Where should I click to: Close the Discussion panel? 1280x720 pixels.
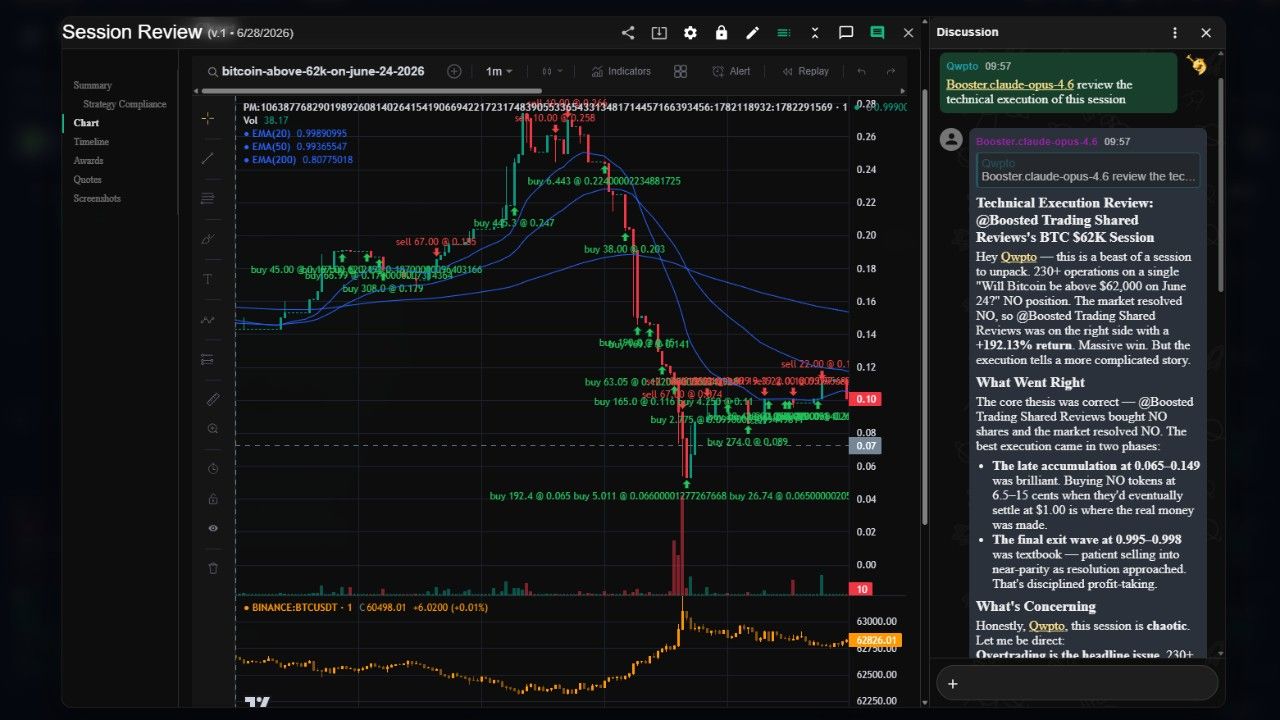1206,33
